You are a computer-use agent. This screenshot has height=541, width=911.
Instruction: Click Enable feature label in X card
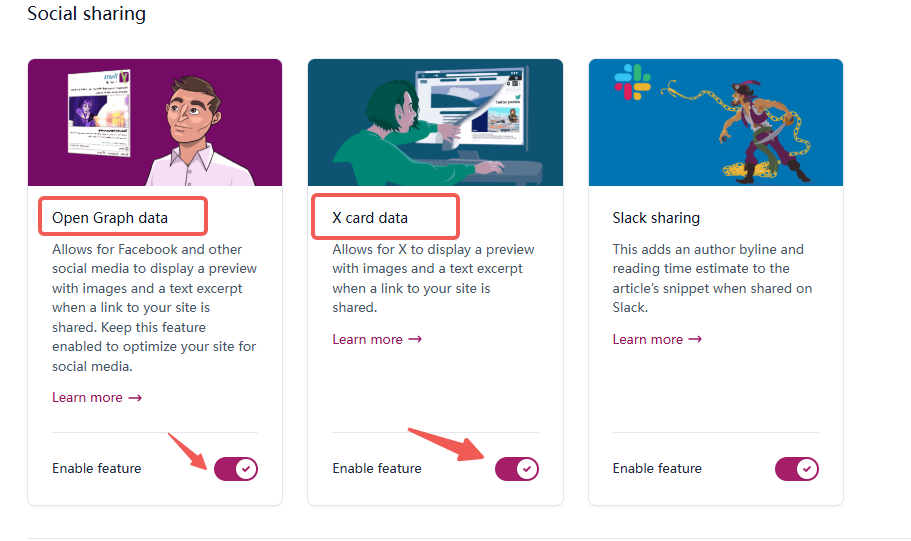377,468
